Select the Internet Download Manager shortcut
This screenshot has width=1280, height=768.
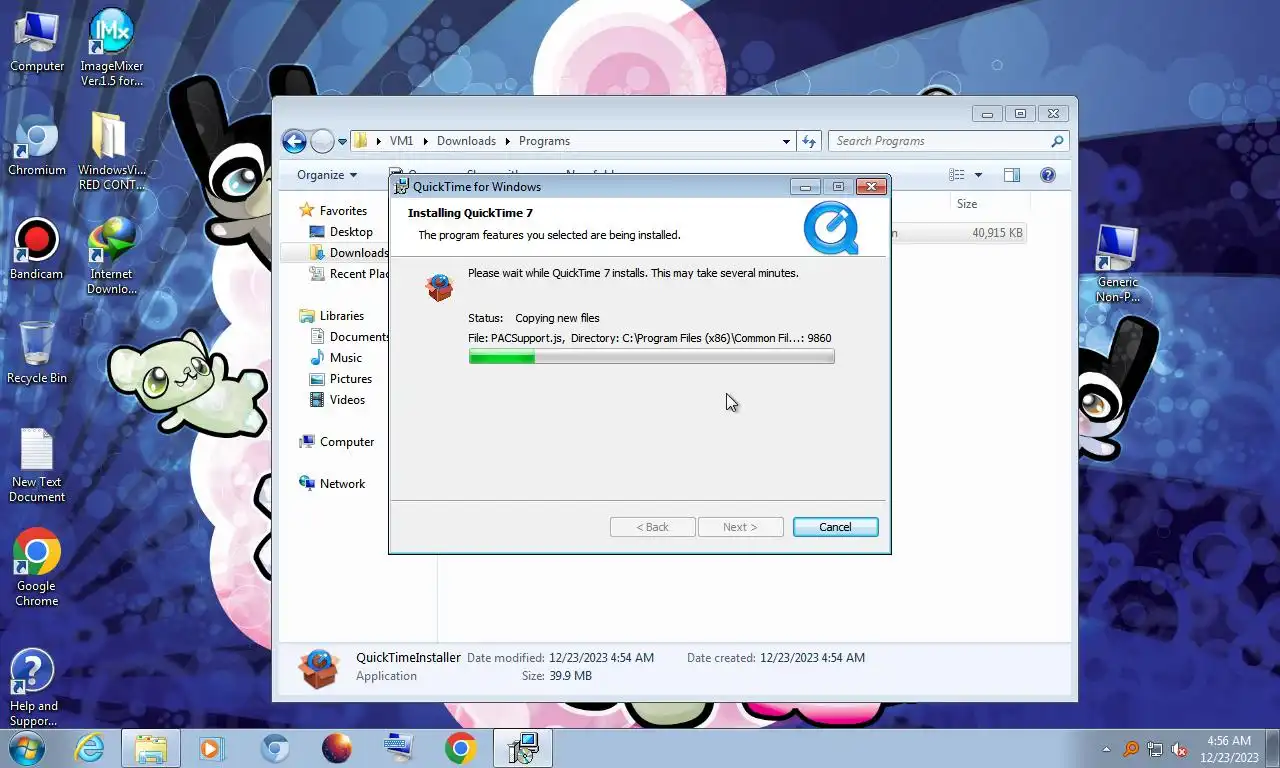(x=111, y=256)
